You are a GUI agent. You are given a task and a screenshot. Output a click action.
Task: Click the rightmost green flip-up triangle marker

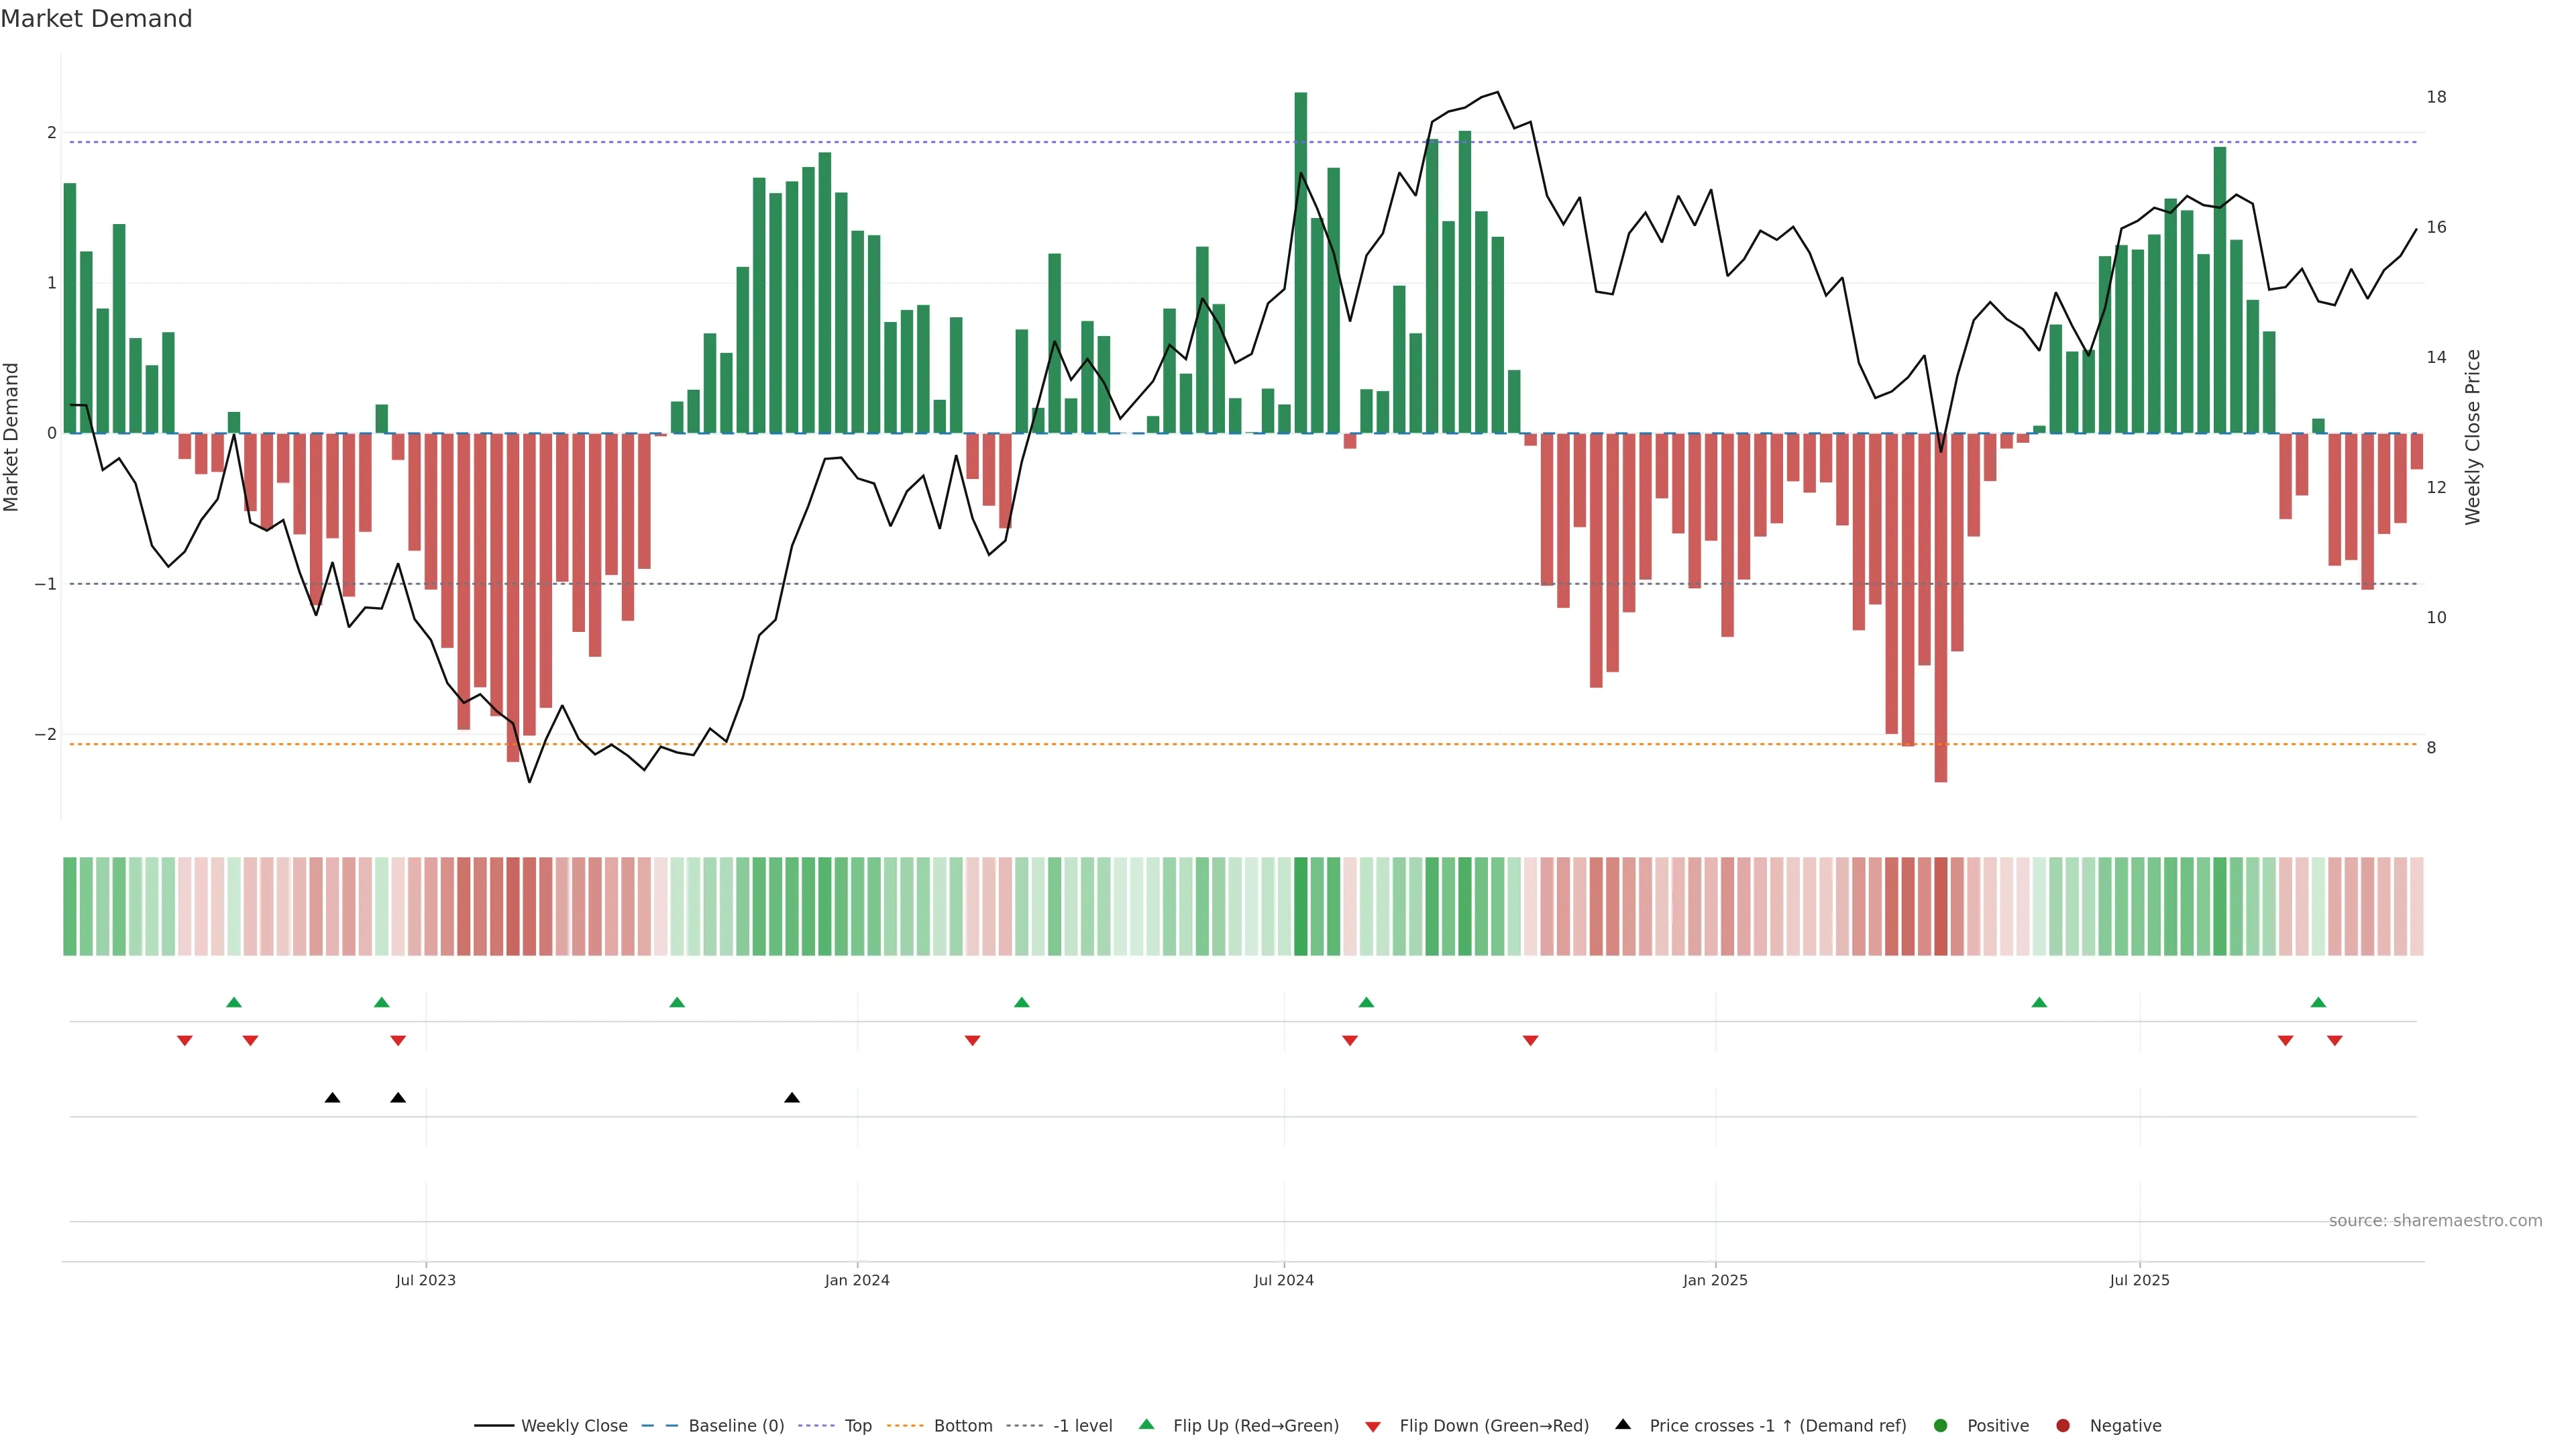(2318, 1003)
